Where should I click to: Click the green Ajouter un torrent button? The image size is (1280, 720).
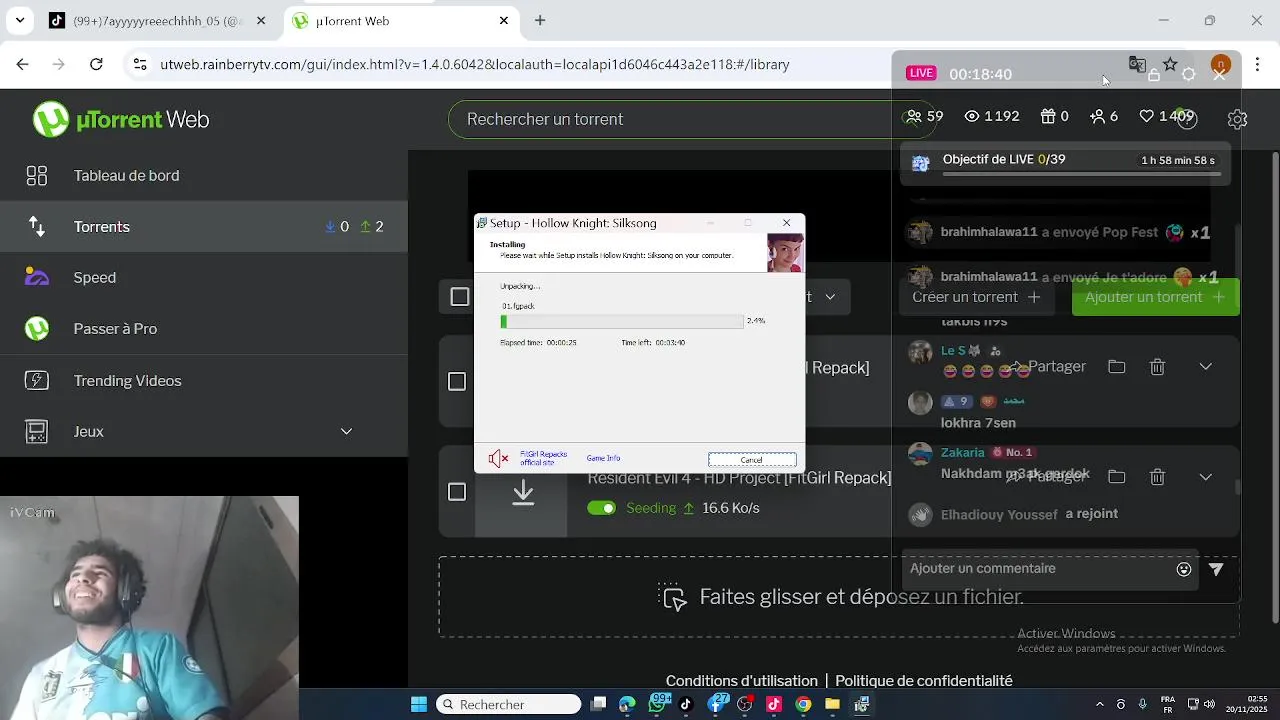[x=1155, y=297]
